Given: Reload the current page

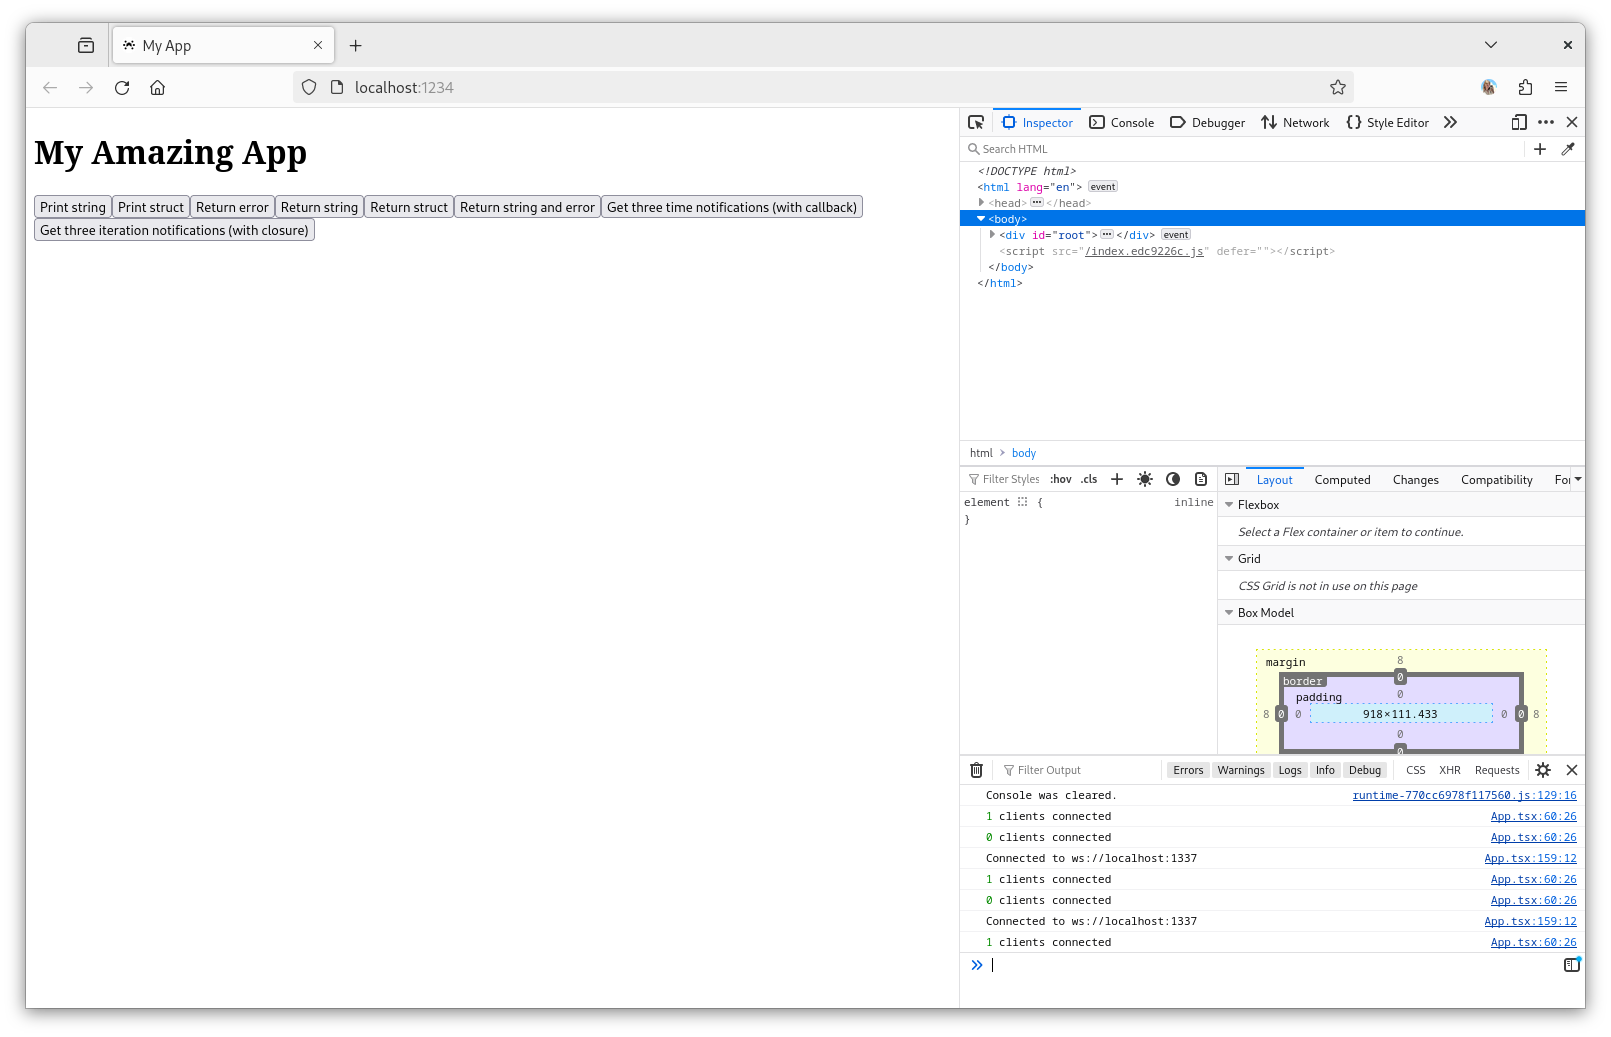Looking at the screenshot, I should click(122, 87).
